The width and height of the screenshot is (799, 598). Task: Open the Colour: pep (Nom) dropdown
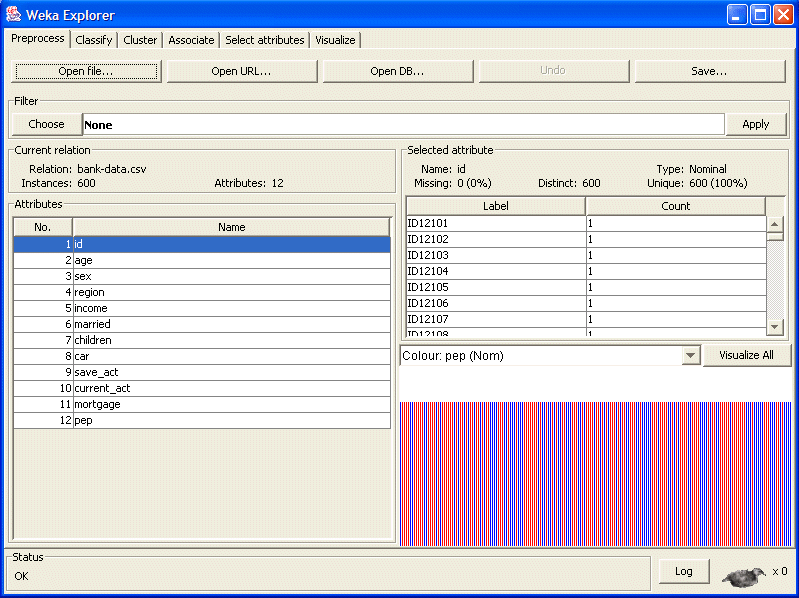[689, 356]
